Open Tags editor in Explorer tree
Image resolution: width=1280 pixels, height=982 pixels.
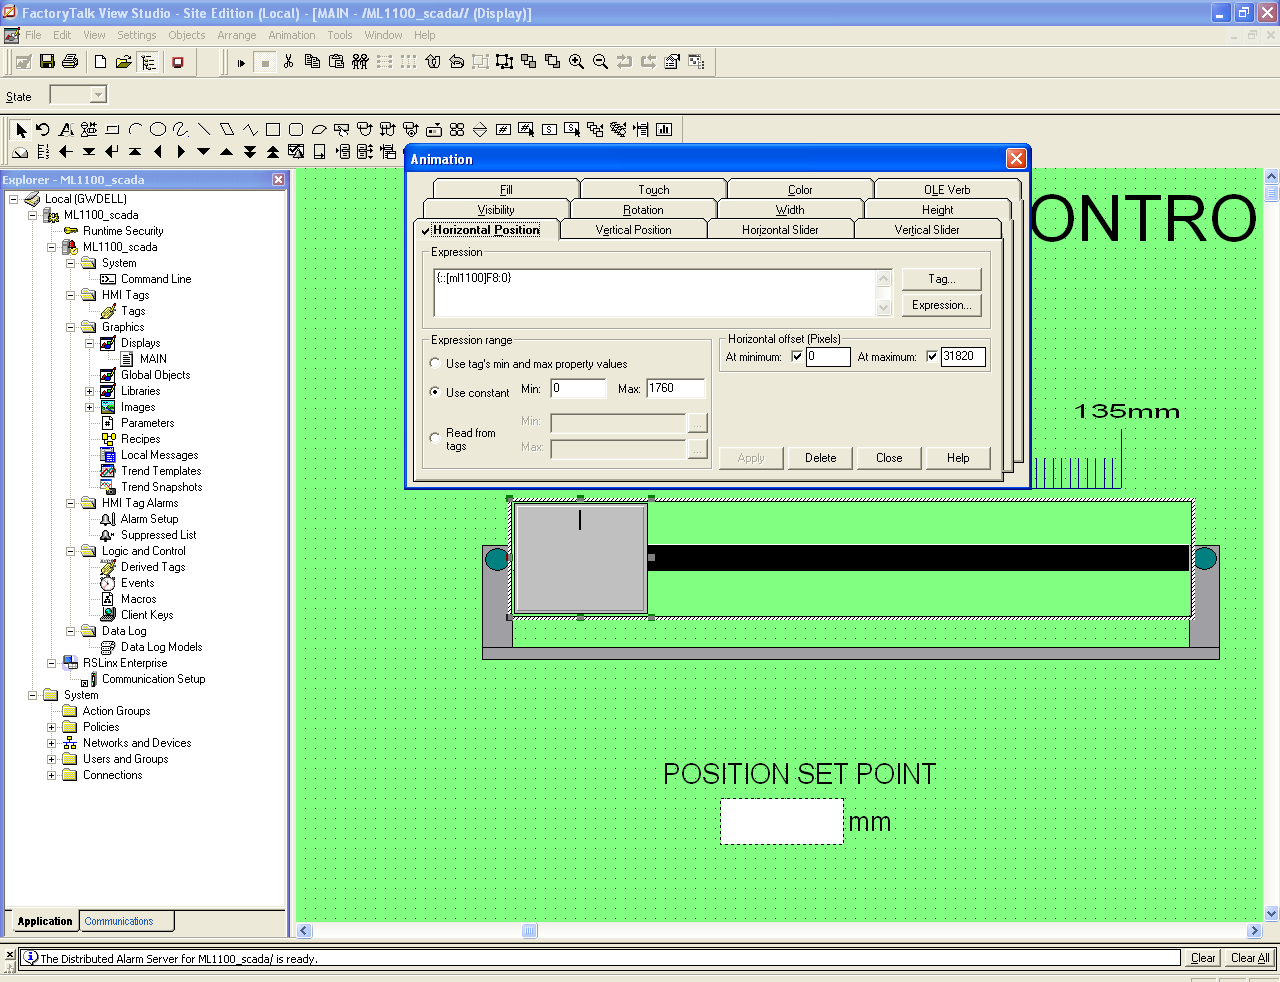133,311
